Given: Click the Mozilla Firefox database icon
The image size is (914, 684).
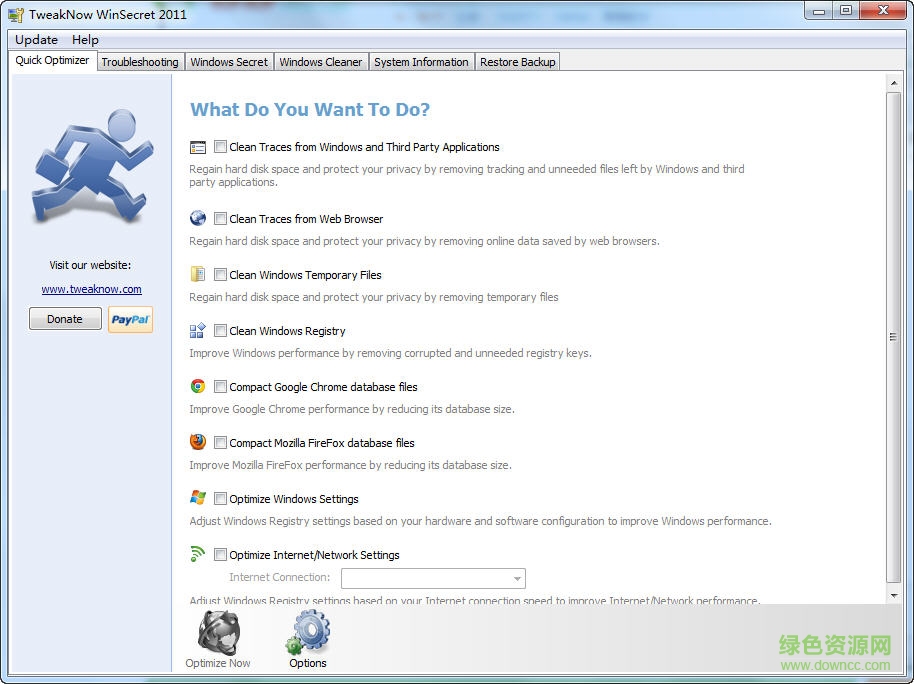Looking at the screenshot, I should click(198, 443).
